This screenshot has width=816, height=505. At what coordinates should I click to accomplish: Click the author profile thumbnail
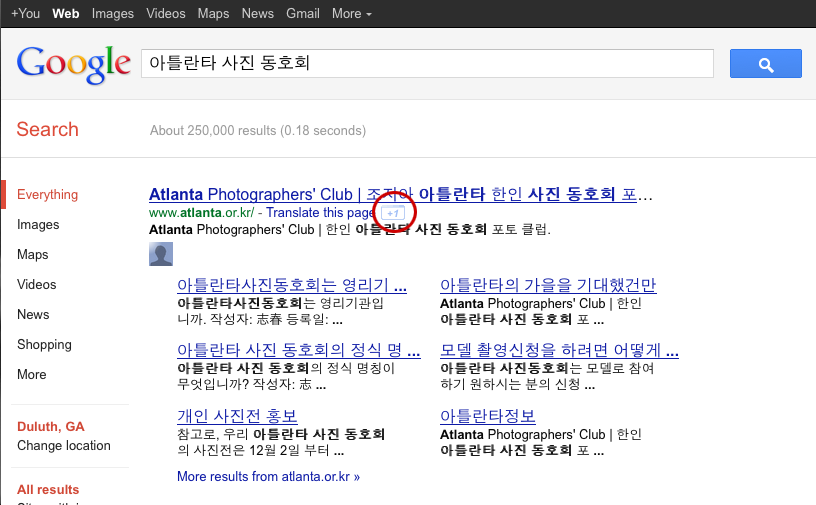tap(161, 255)
